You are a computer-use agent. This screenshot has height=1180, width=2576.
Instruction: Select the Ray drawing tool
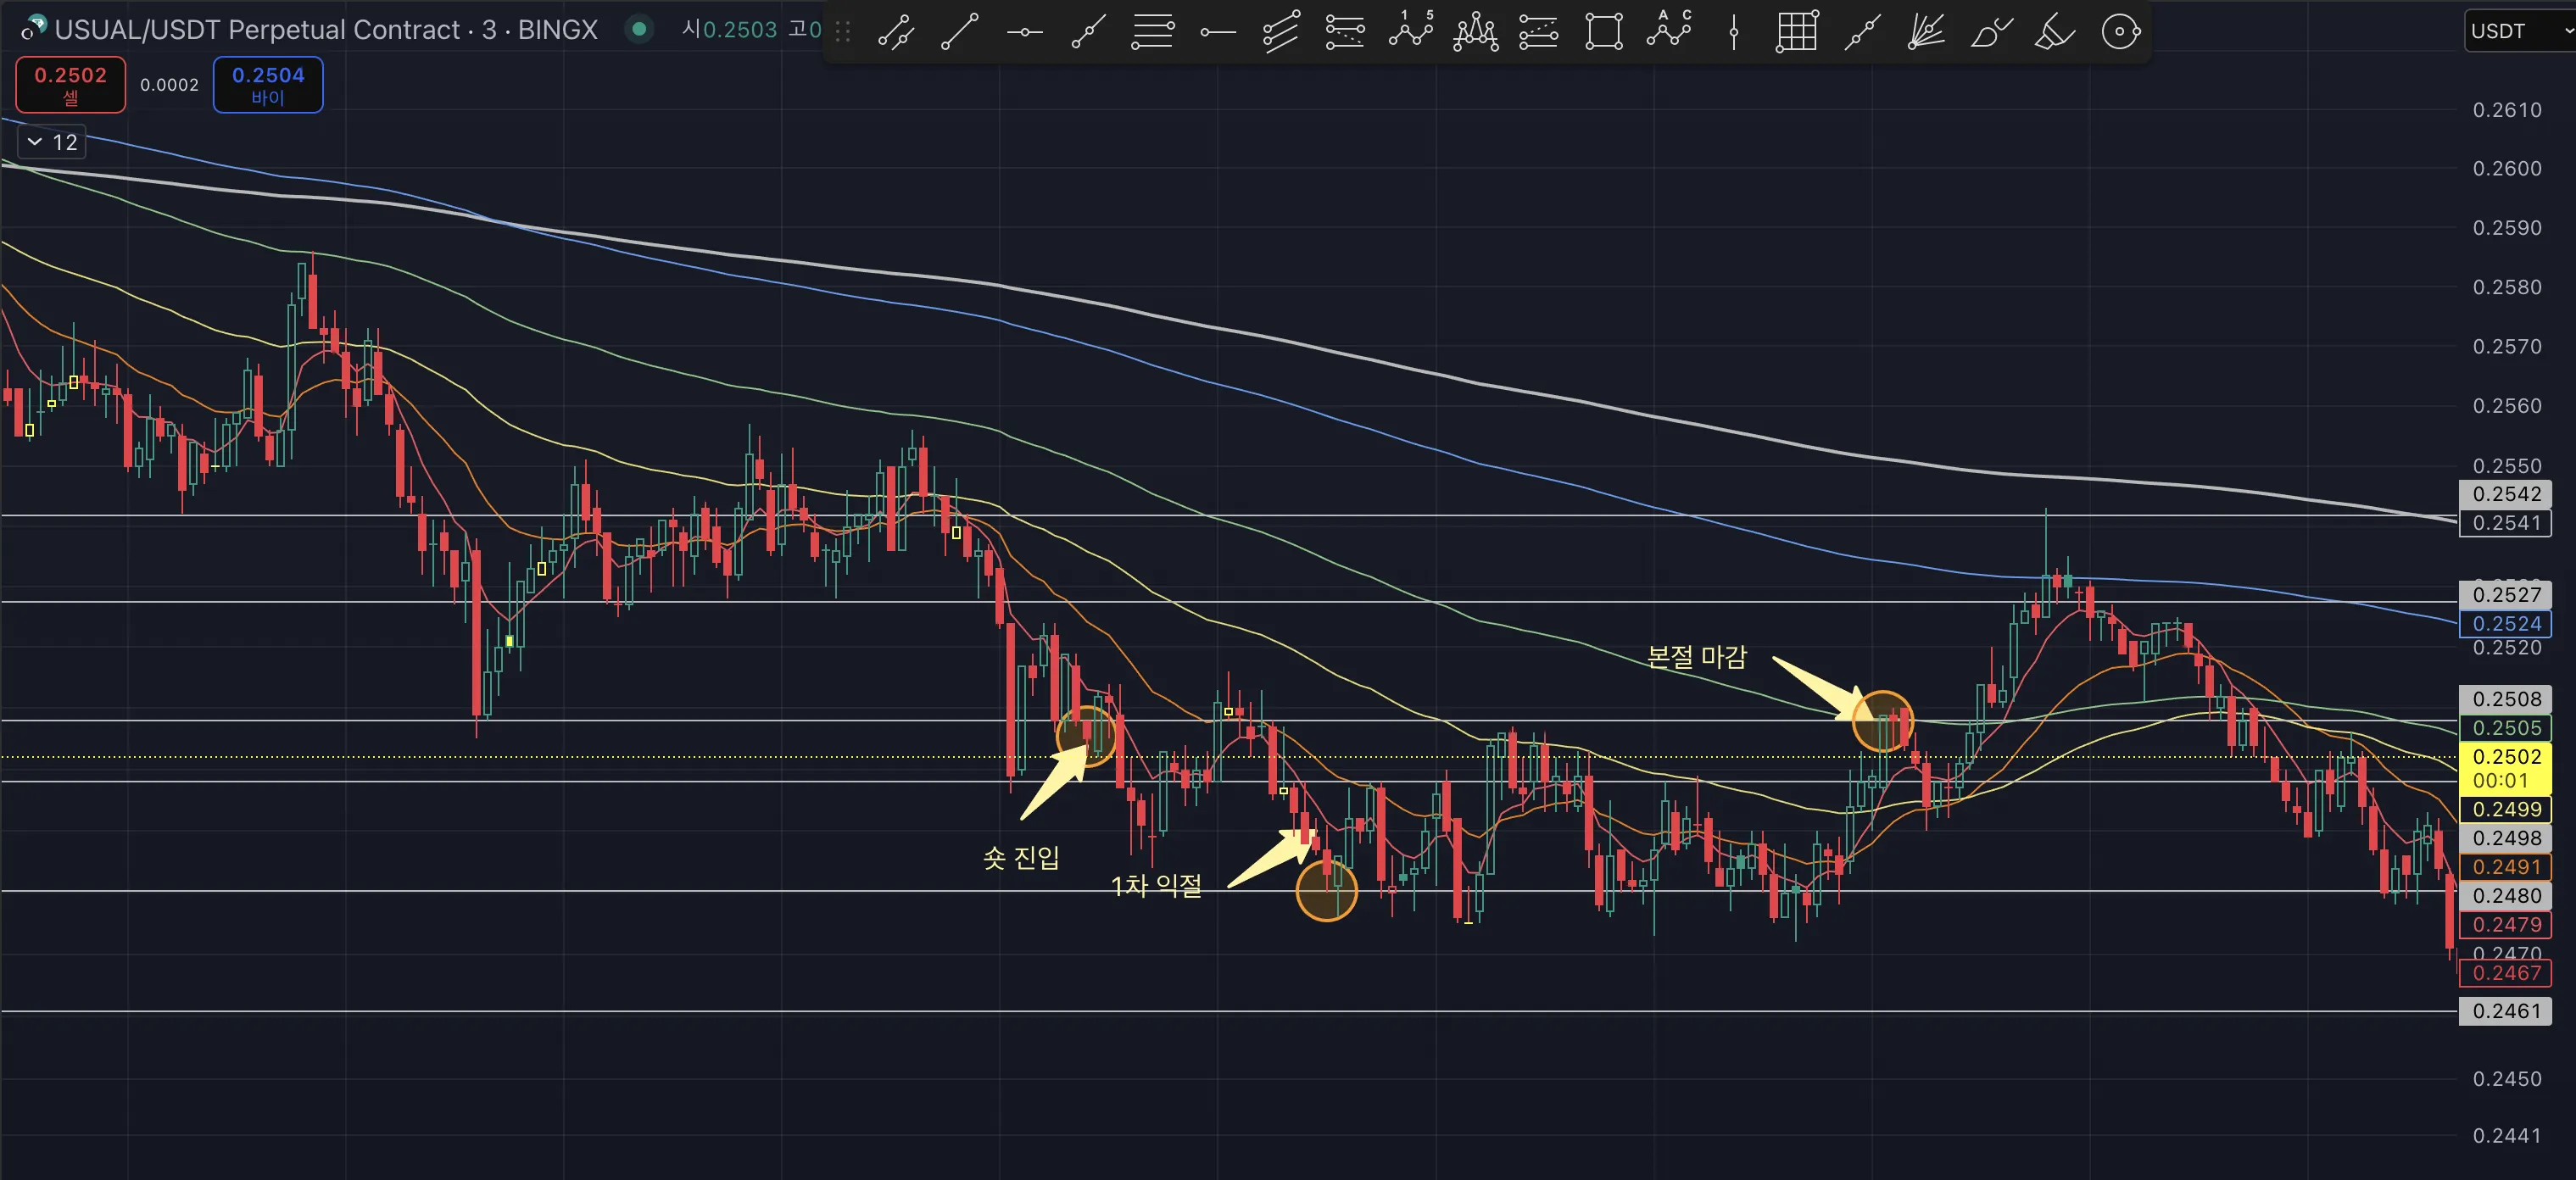[1088, 32]
